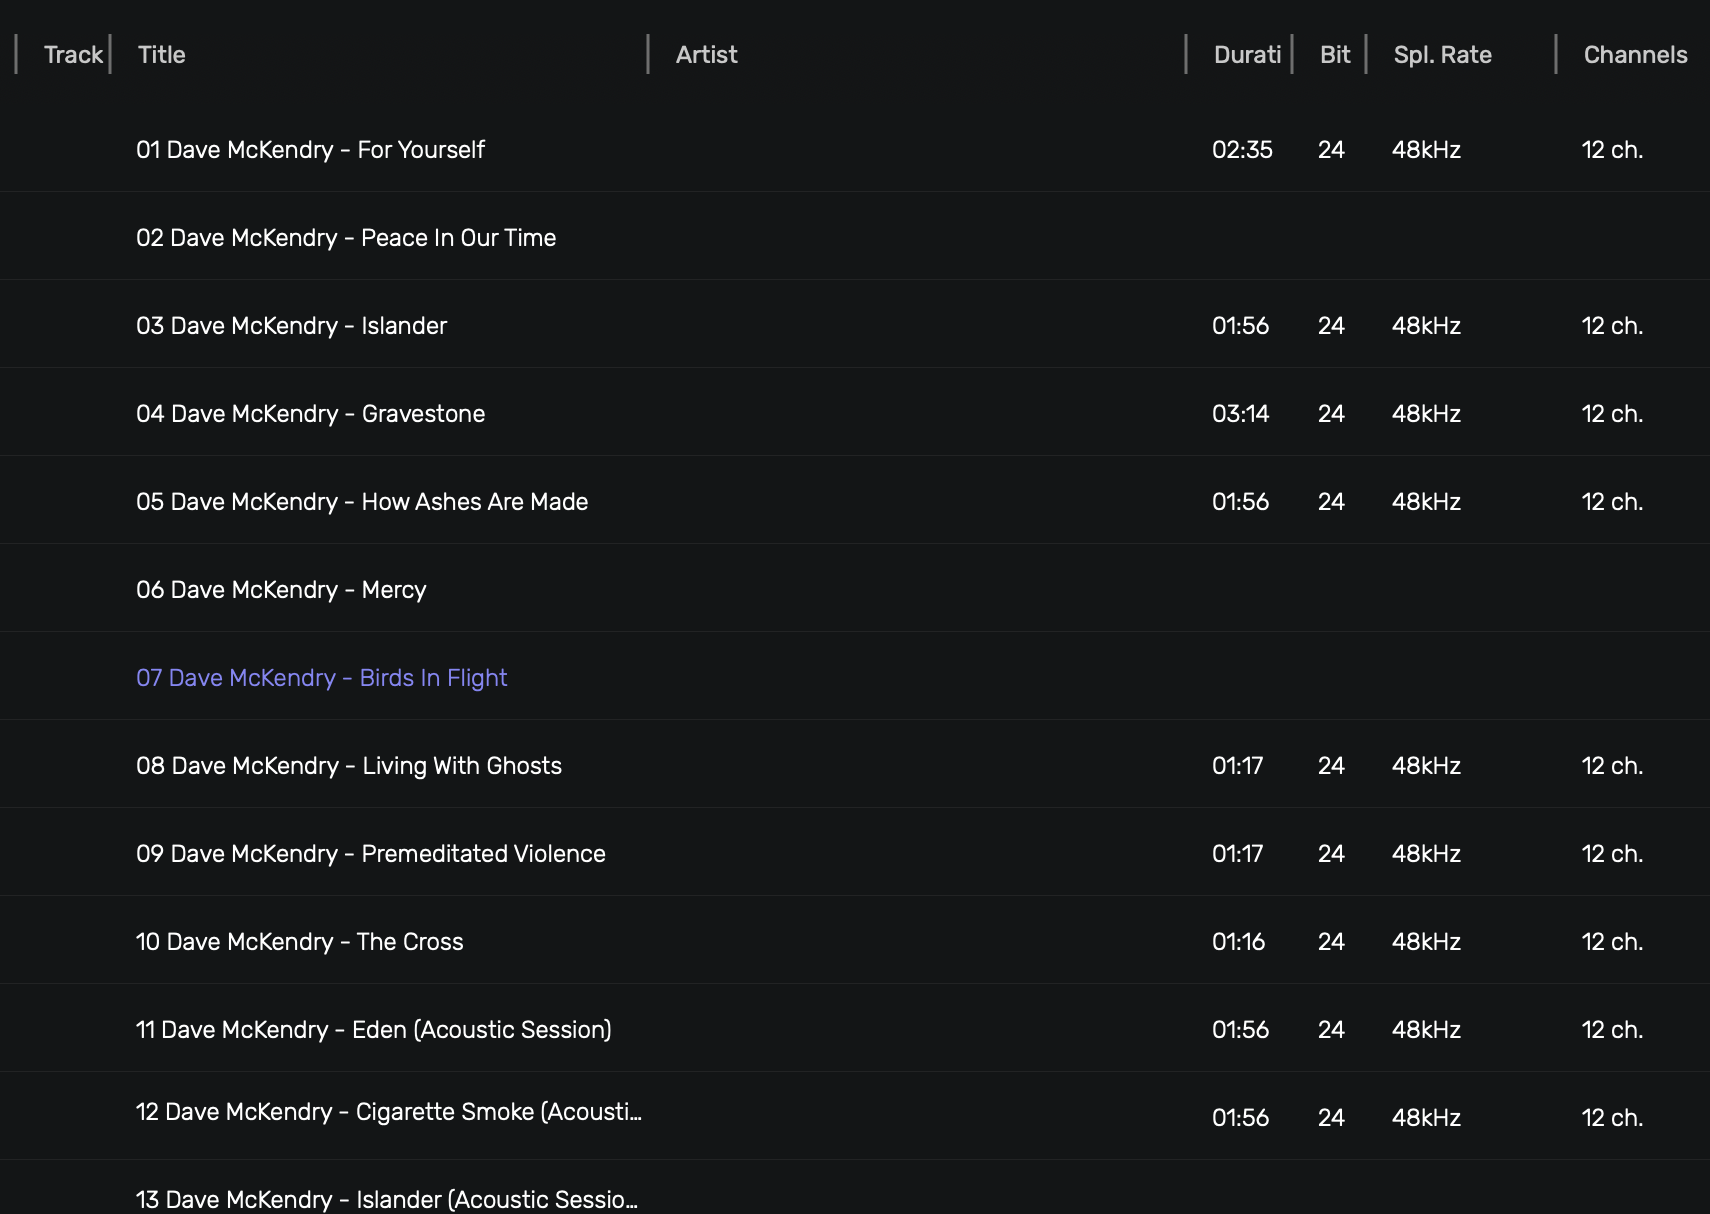Sort by Duration column header
The width and height of the screenshot is (1710, 1214).
point(1247,55)
